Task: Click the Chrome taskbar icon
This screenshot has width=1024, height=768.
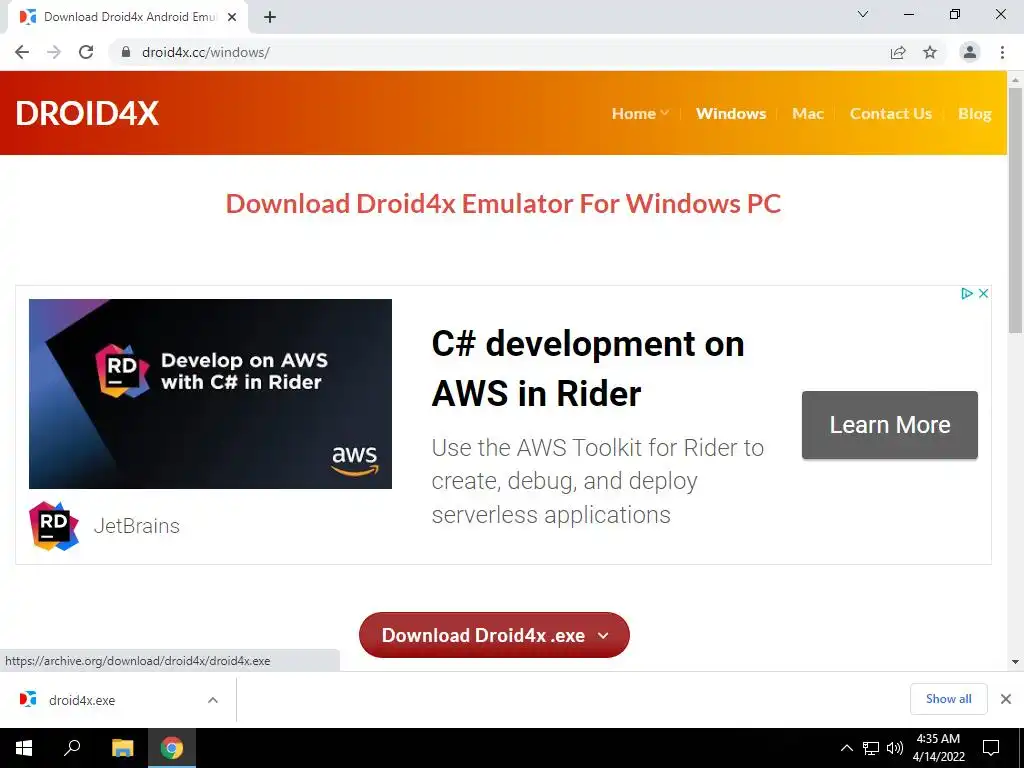Action: [x=172, y=748]
